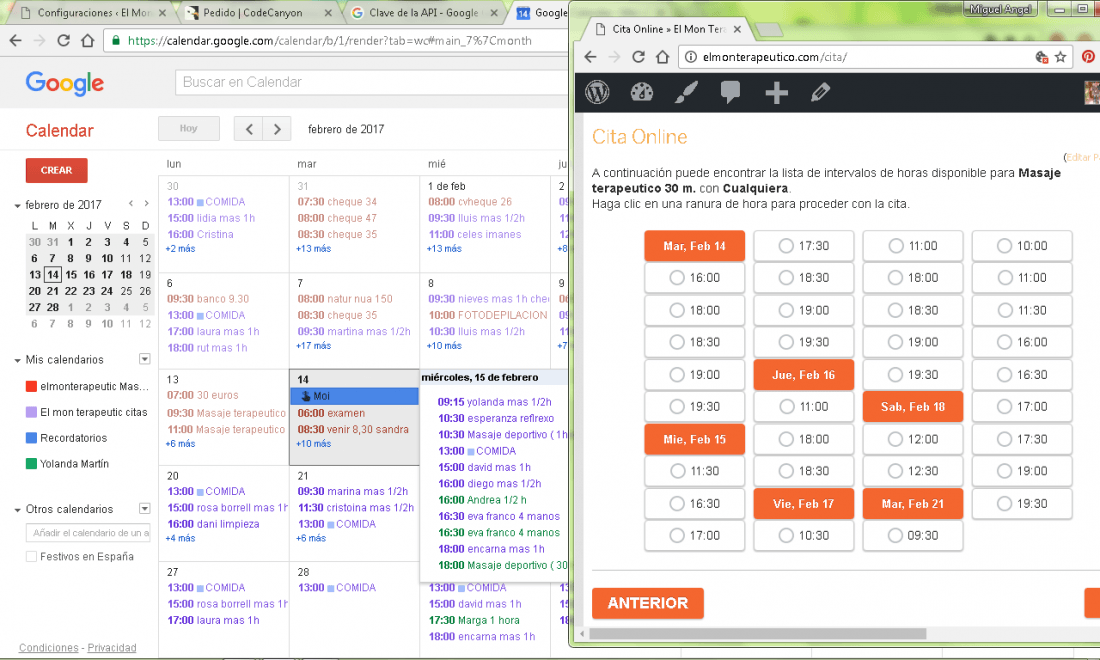
Task: Toggle the green Yolanda Martín calendar swatch
Action: [x=31, y=464]
